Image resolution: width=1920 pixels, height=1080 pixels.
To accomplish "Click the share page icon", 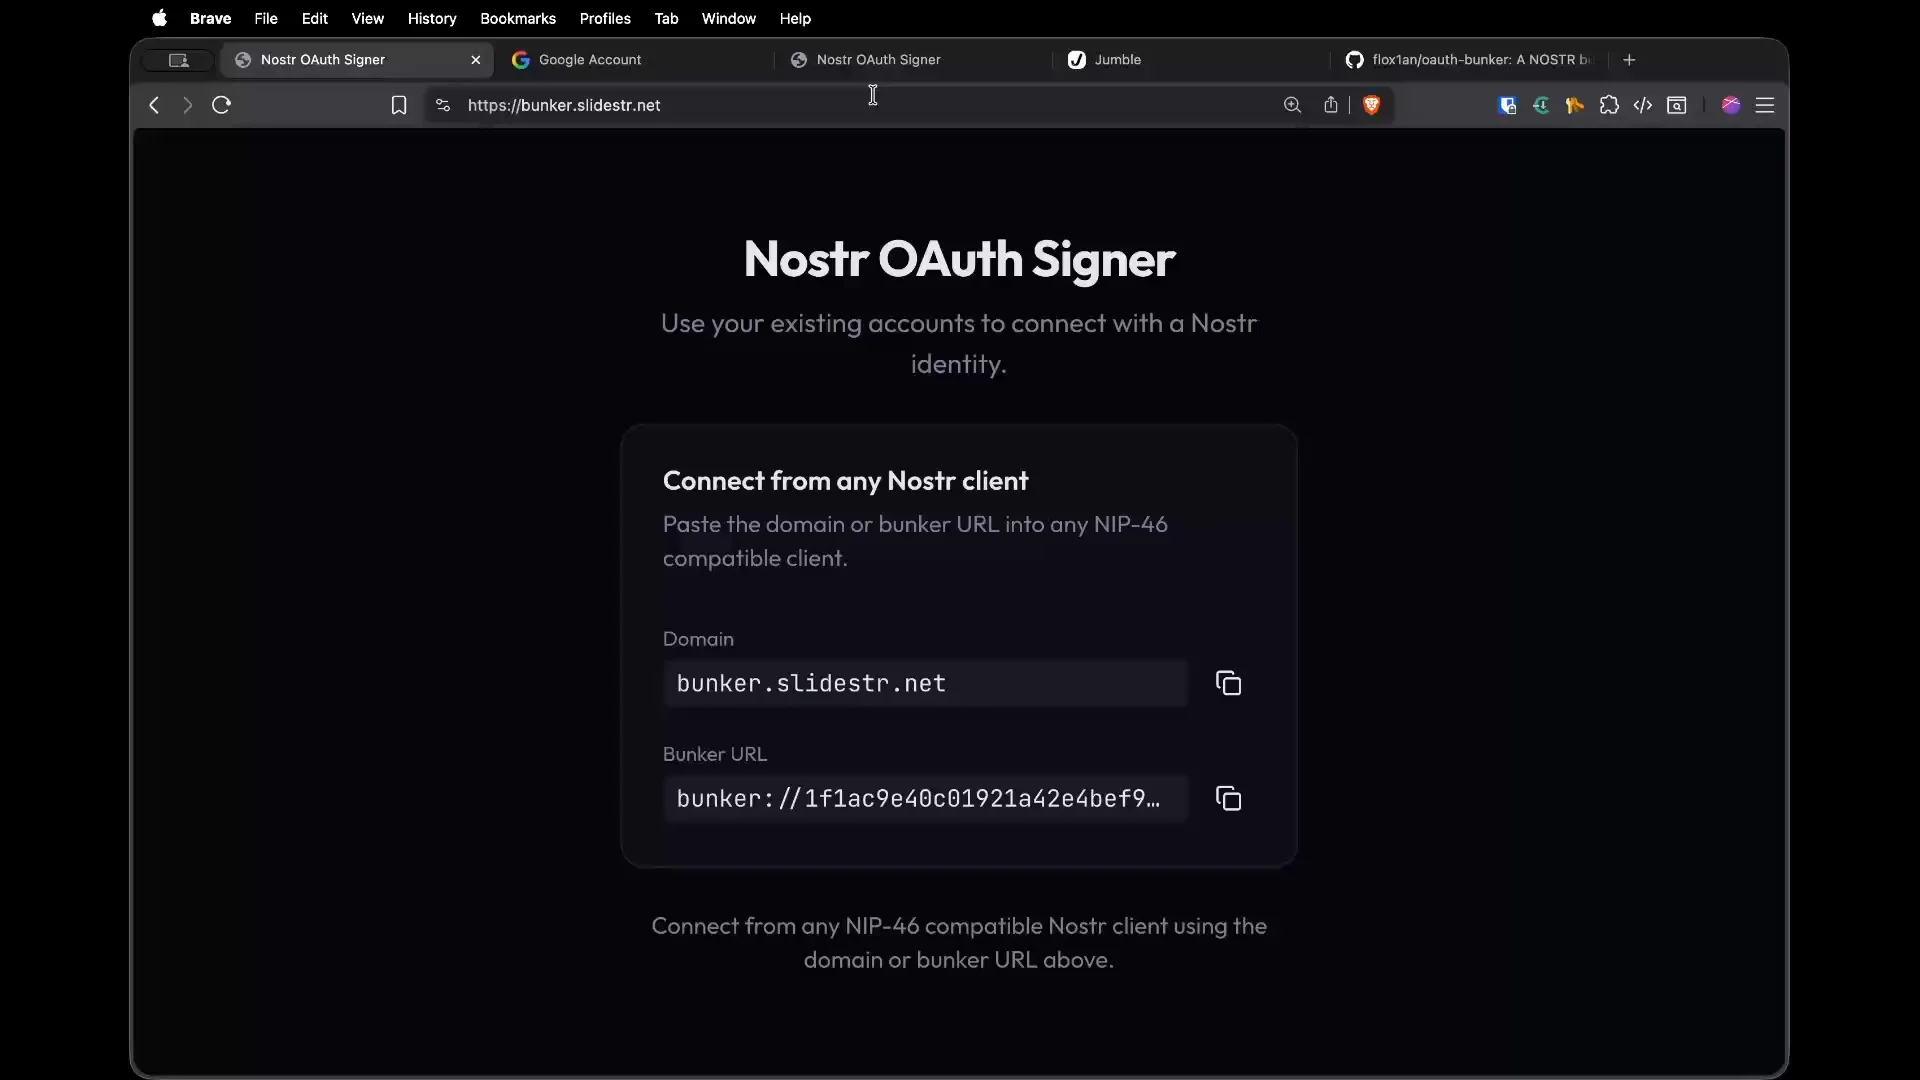I will tap(1331, 105).
